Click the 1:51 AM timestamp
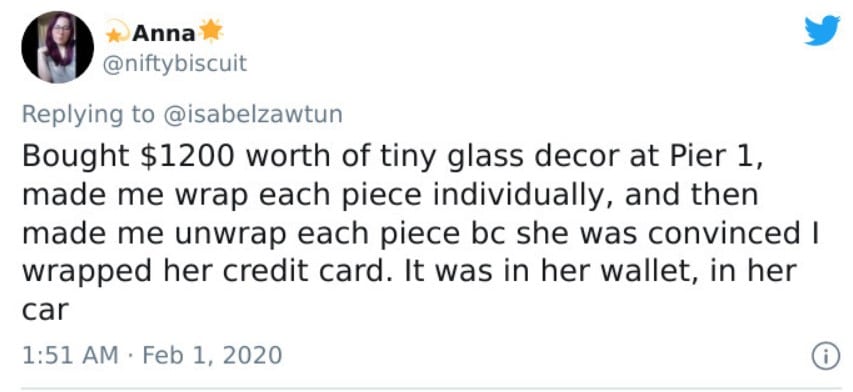 click(x=70, y=355)
